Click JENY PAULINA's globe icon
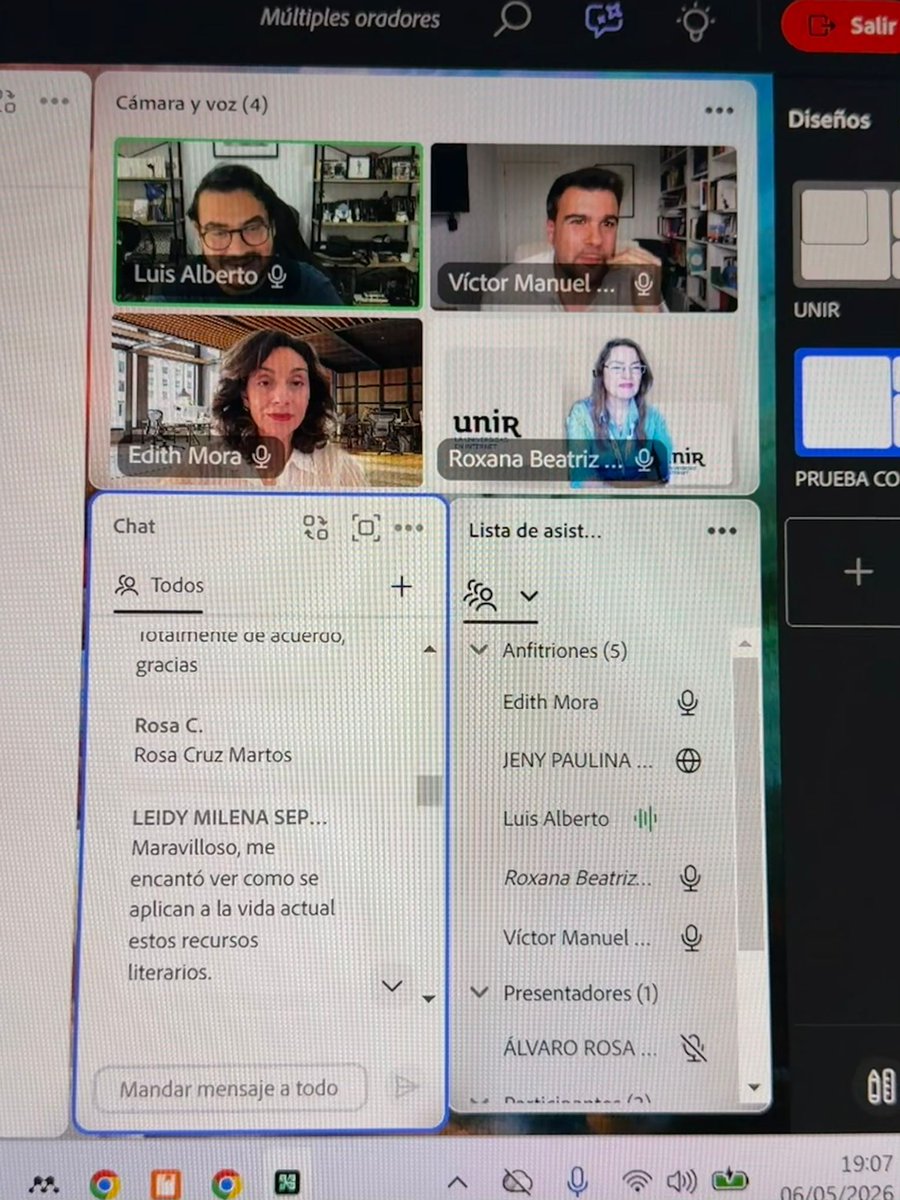This screenshot has height=1200, width=900. coord(688,761)
